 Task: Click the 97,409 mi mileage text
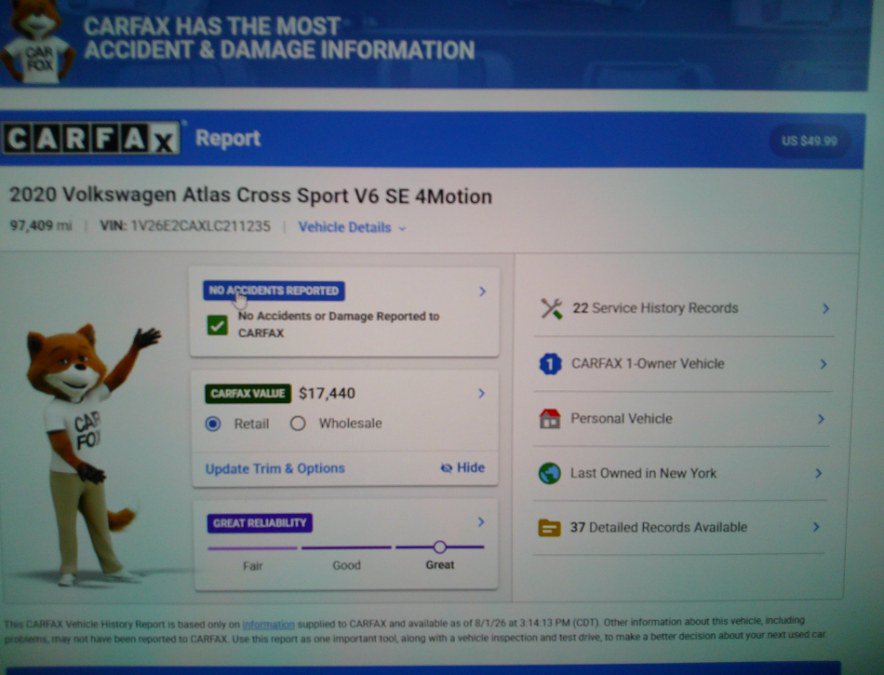click(41, 226)
